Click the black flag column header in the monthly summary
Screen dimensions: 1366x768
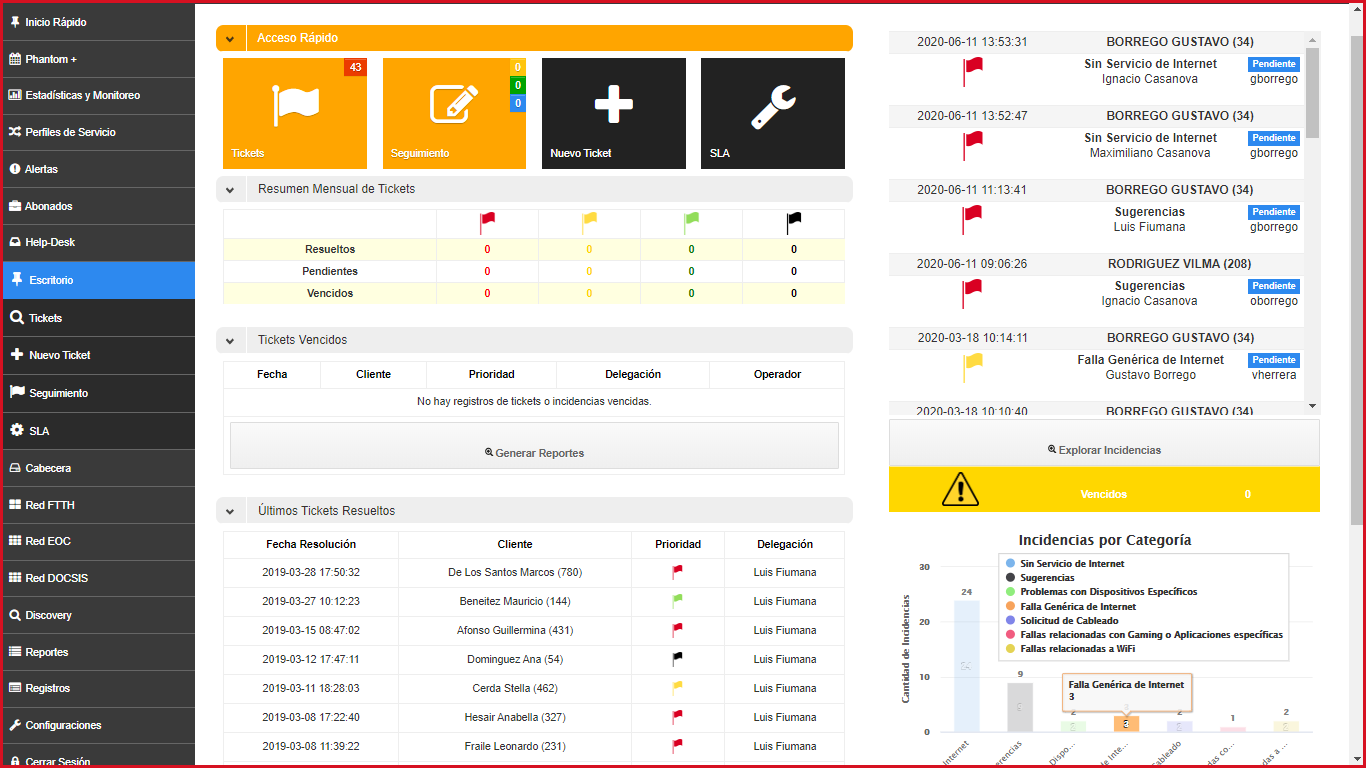793,221
